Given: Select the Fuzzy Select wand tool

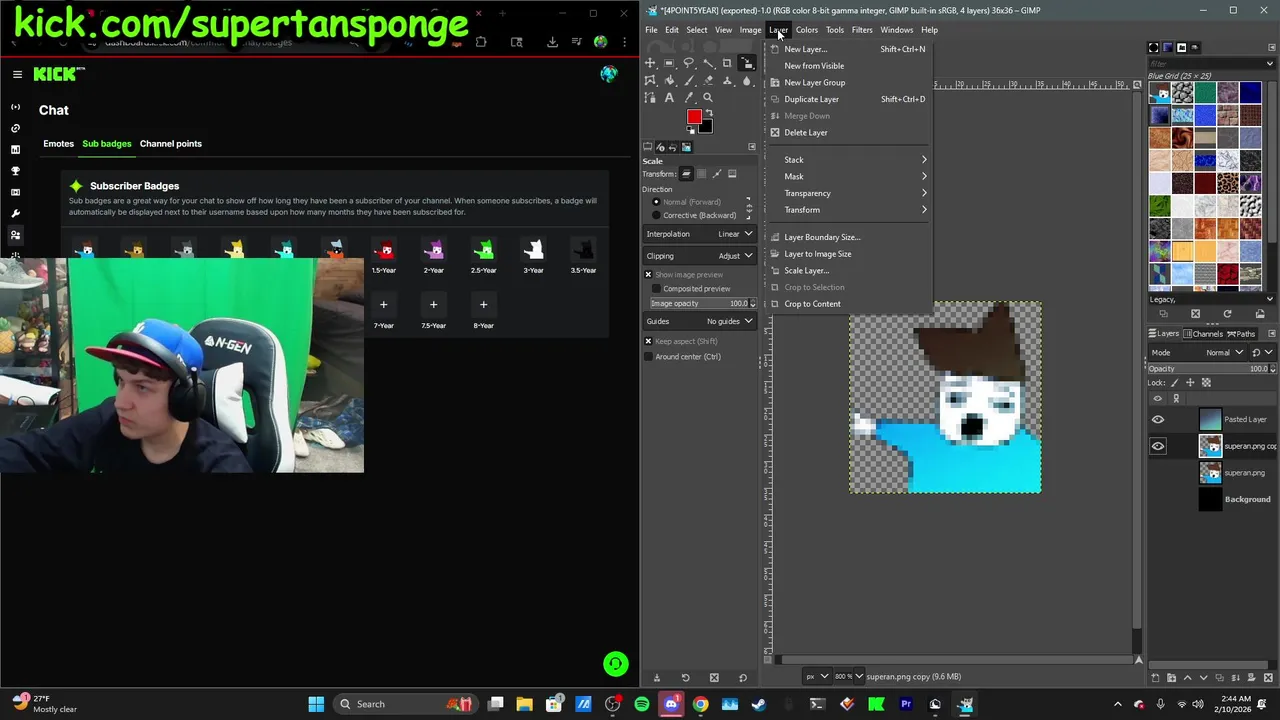Looking at the screenshot, I should click(x=708, y=63).
